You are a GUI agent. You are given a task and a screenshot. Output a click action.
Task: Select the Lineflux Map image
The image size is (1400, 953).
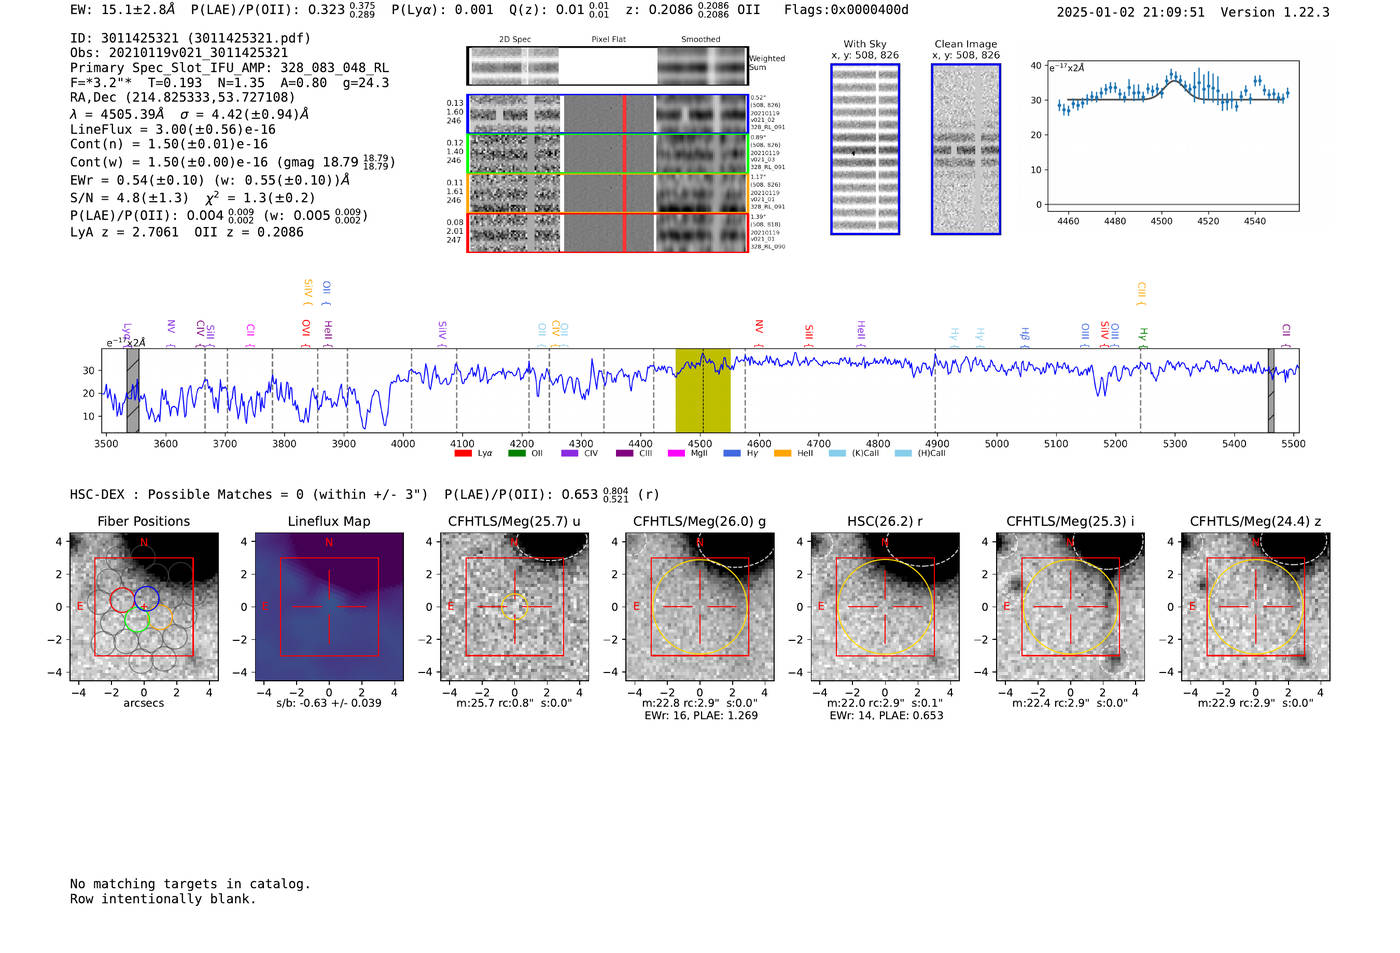click(x=329, y=607)
